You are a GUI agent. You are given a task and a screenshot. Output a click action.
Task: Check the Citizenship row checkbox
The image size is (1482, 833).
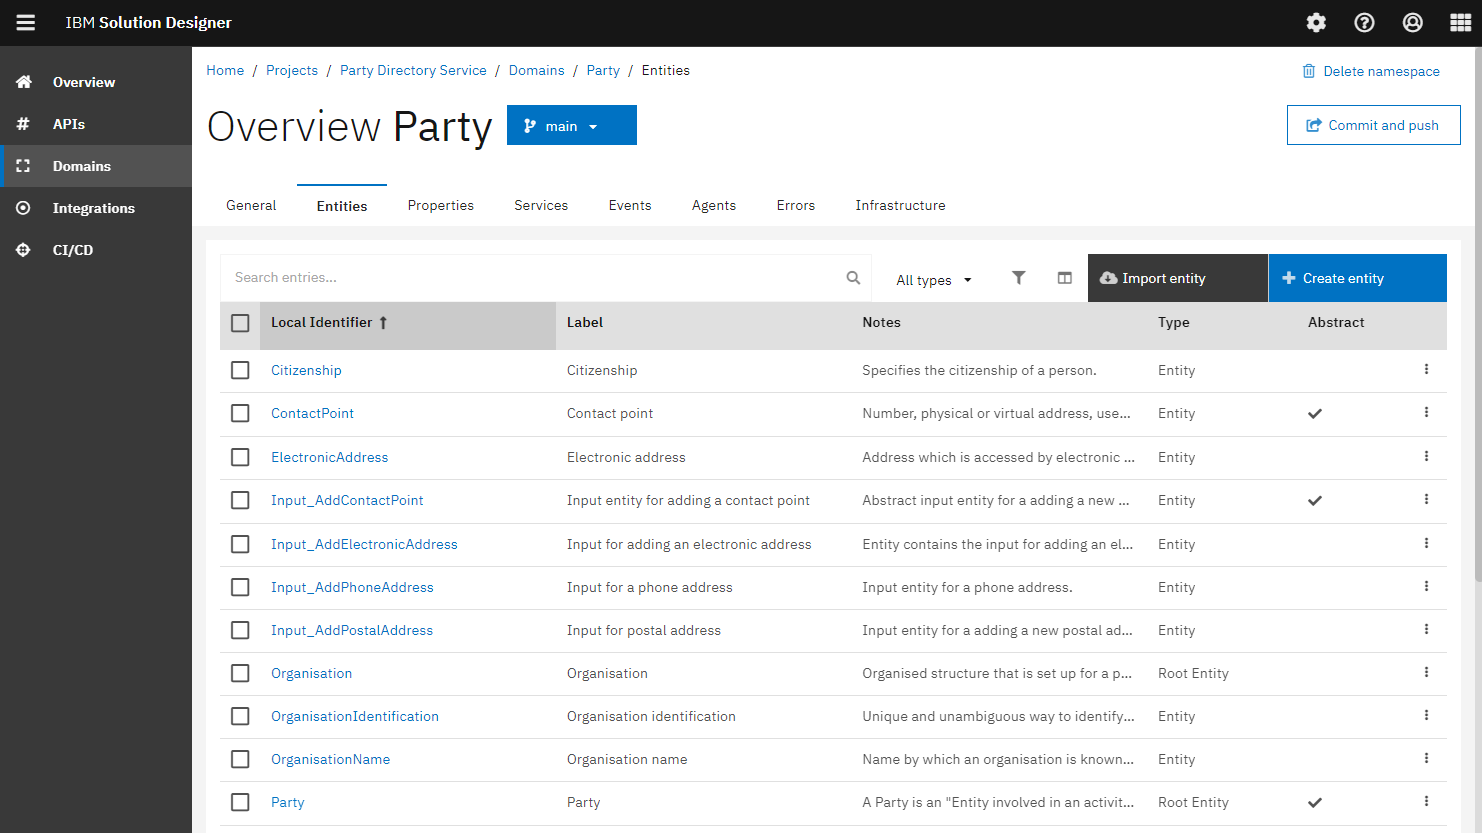pyautogui.click(x=240, y=370)
